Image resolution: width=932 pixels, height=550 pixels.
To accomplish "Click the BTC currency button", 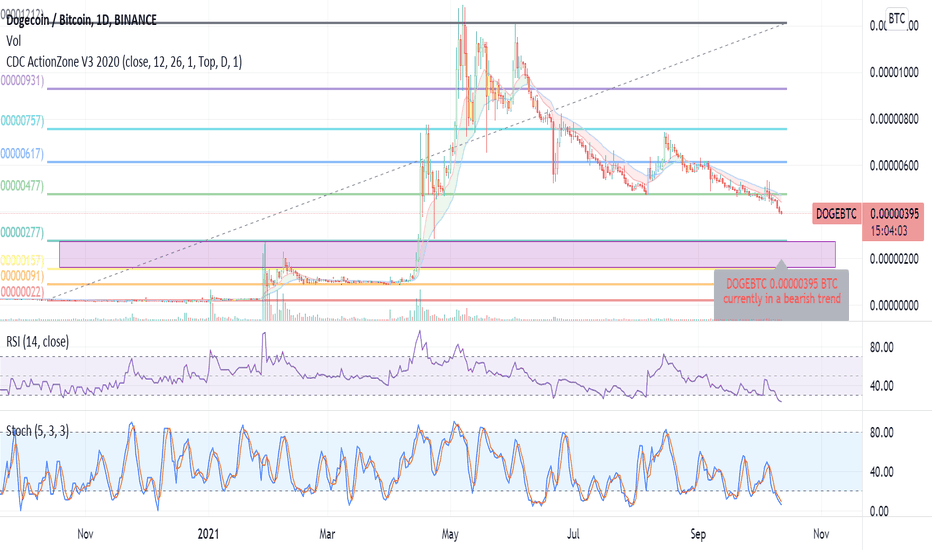I will tap(896, 18).
